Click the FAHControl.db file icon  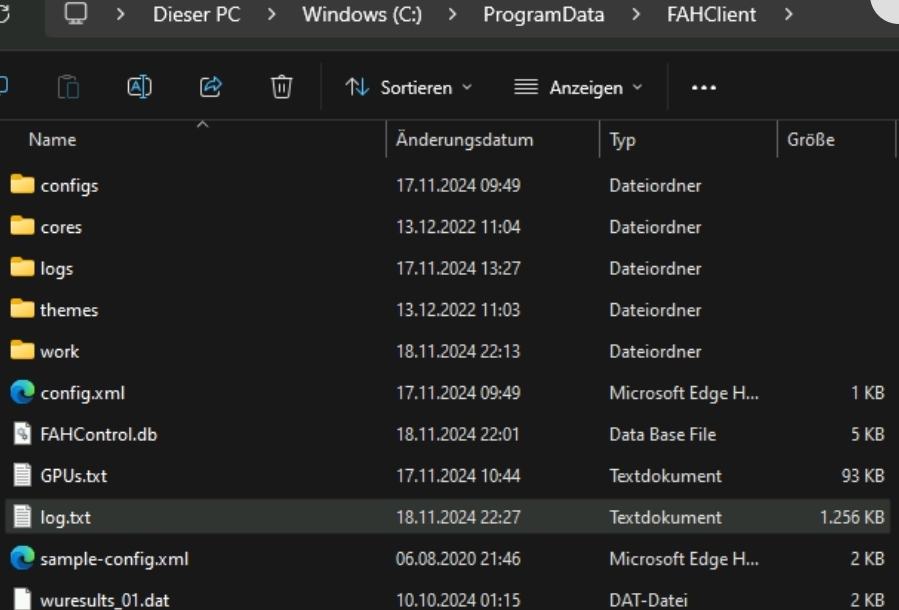(x=22, y=434)
